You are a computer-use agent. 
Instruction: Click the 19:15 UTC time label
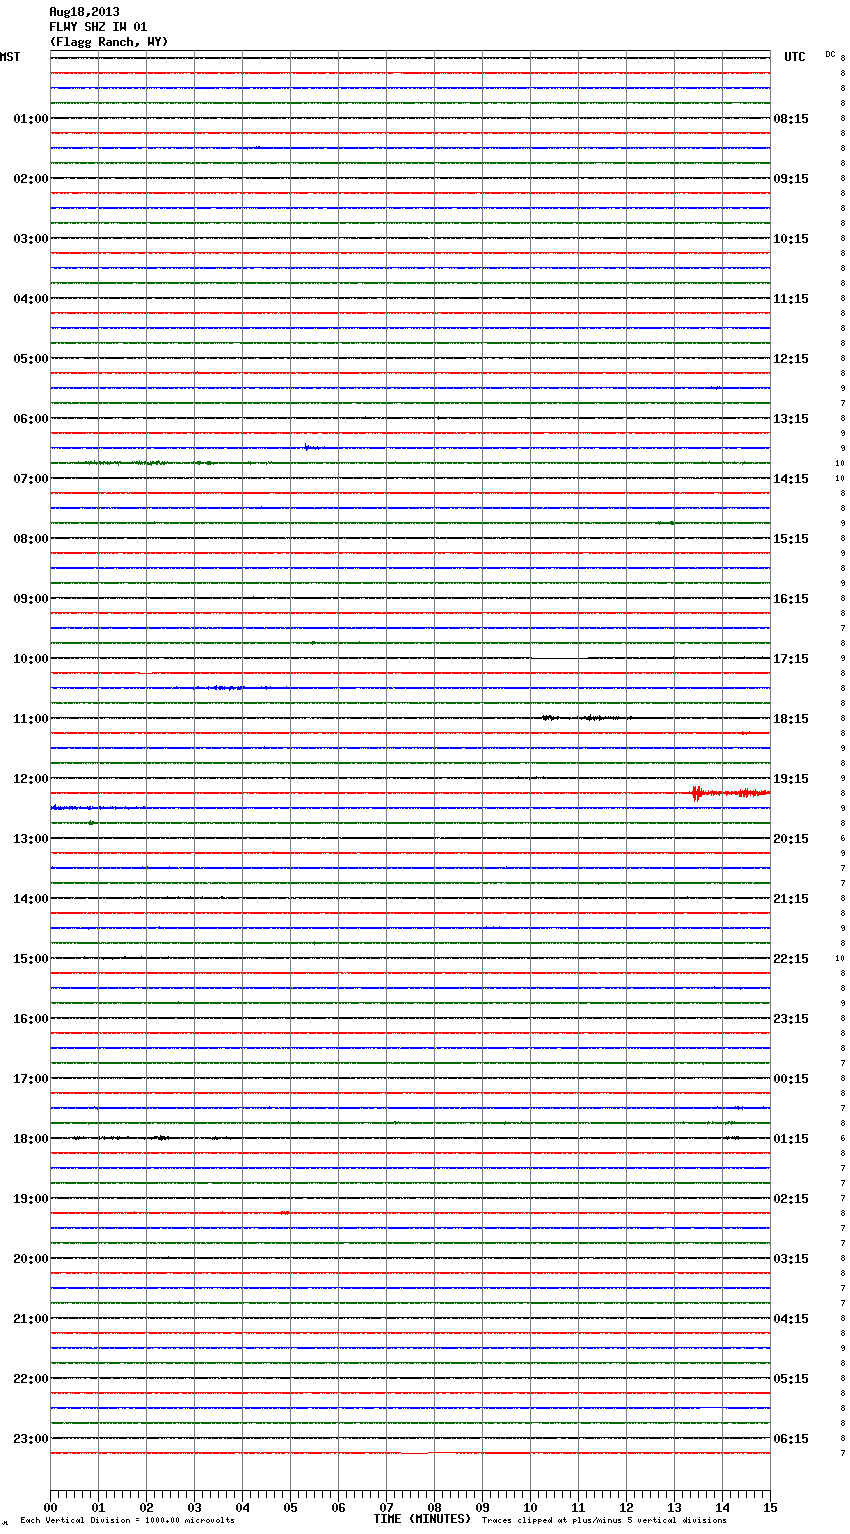pyautogui.click(x=791, y=779)
